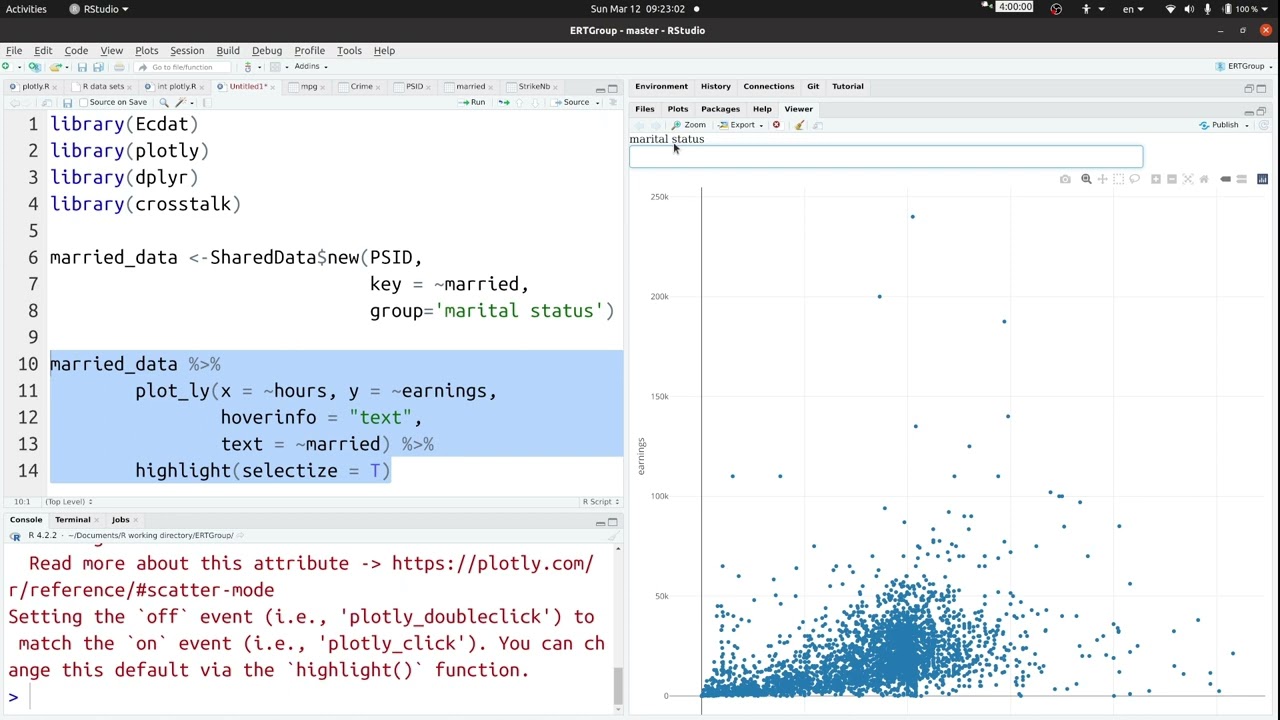This screenshot has height=720, width=1280.
Task: Toggle Source on Save checkbox
Action: [83, 102]
